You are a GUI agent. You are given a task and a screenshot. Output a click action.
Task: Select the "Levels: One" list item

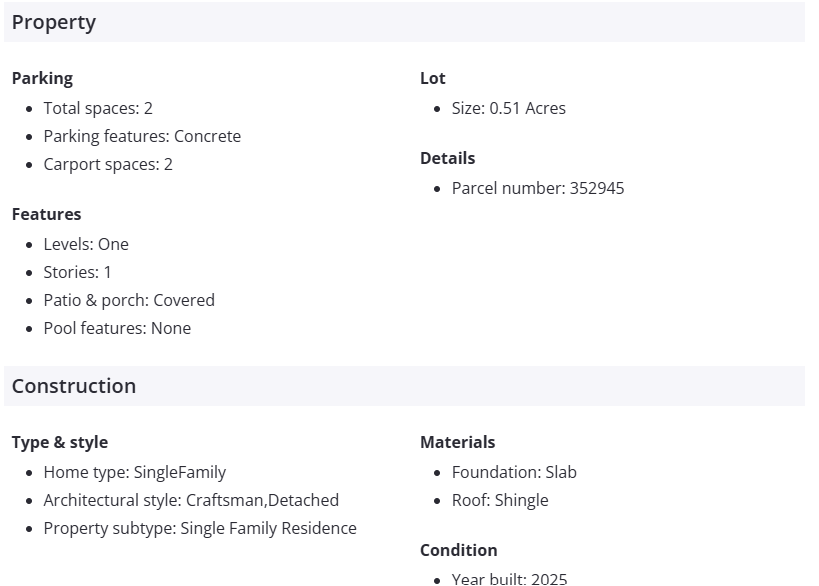pos(86,244)
